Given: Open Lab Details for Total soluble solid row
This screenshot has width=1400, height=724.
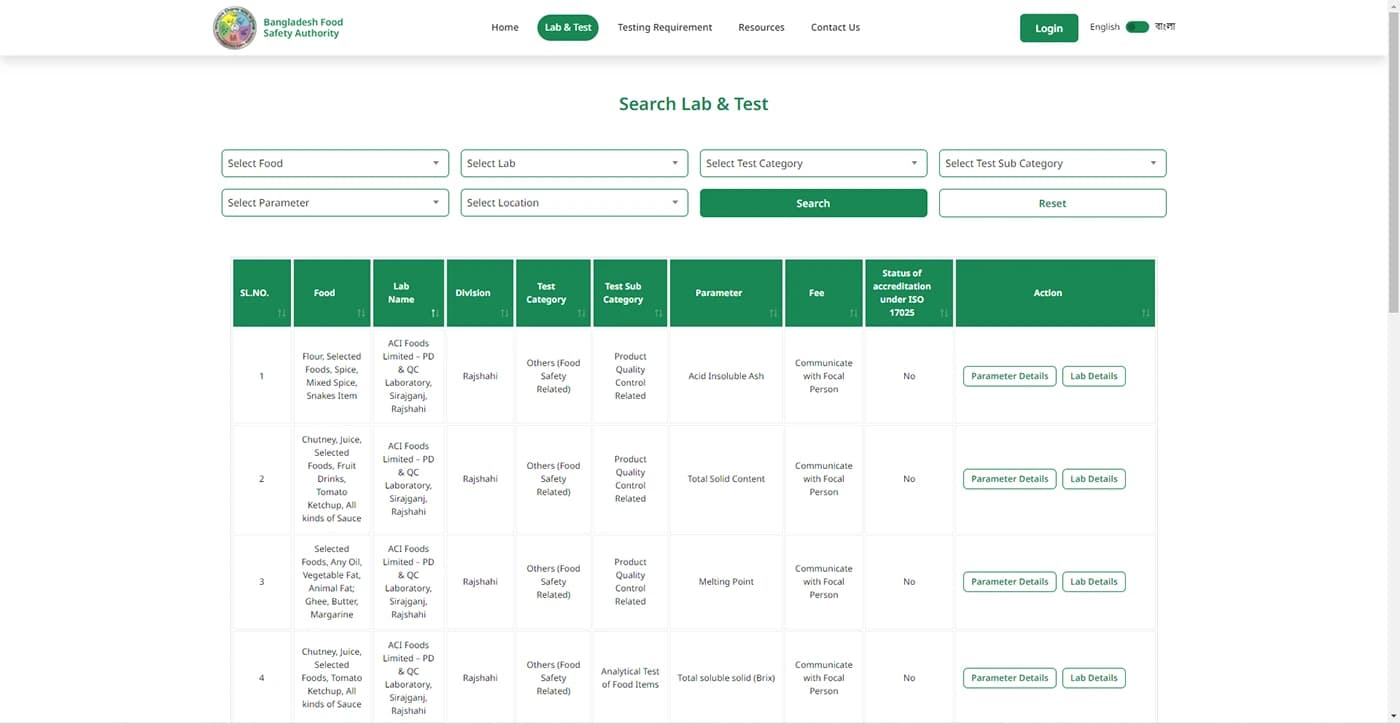Looking at the screenshot, I should (x=1094, y=678).
